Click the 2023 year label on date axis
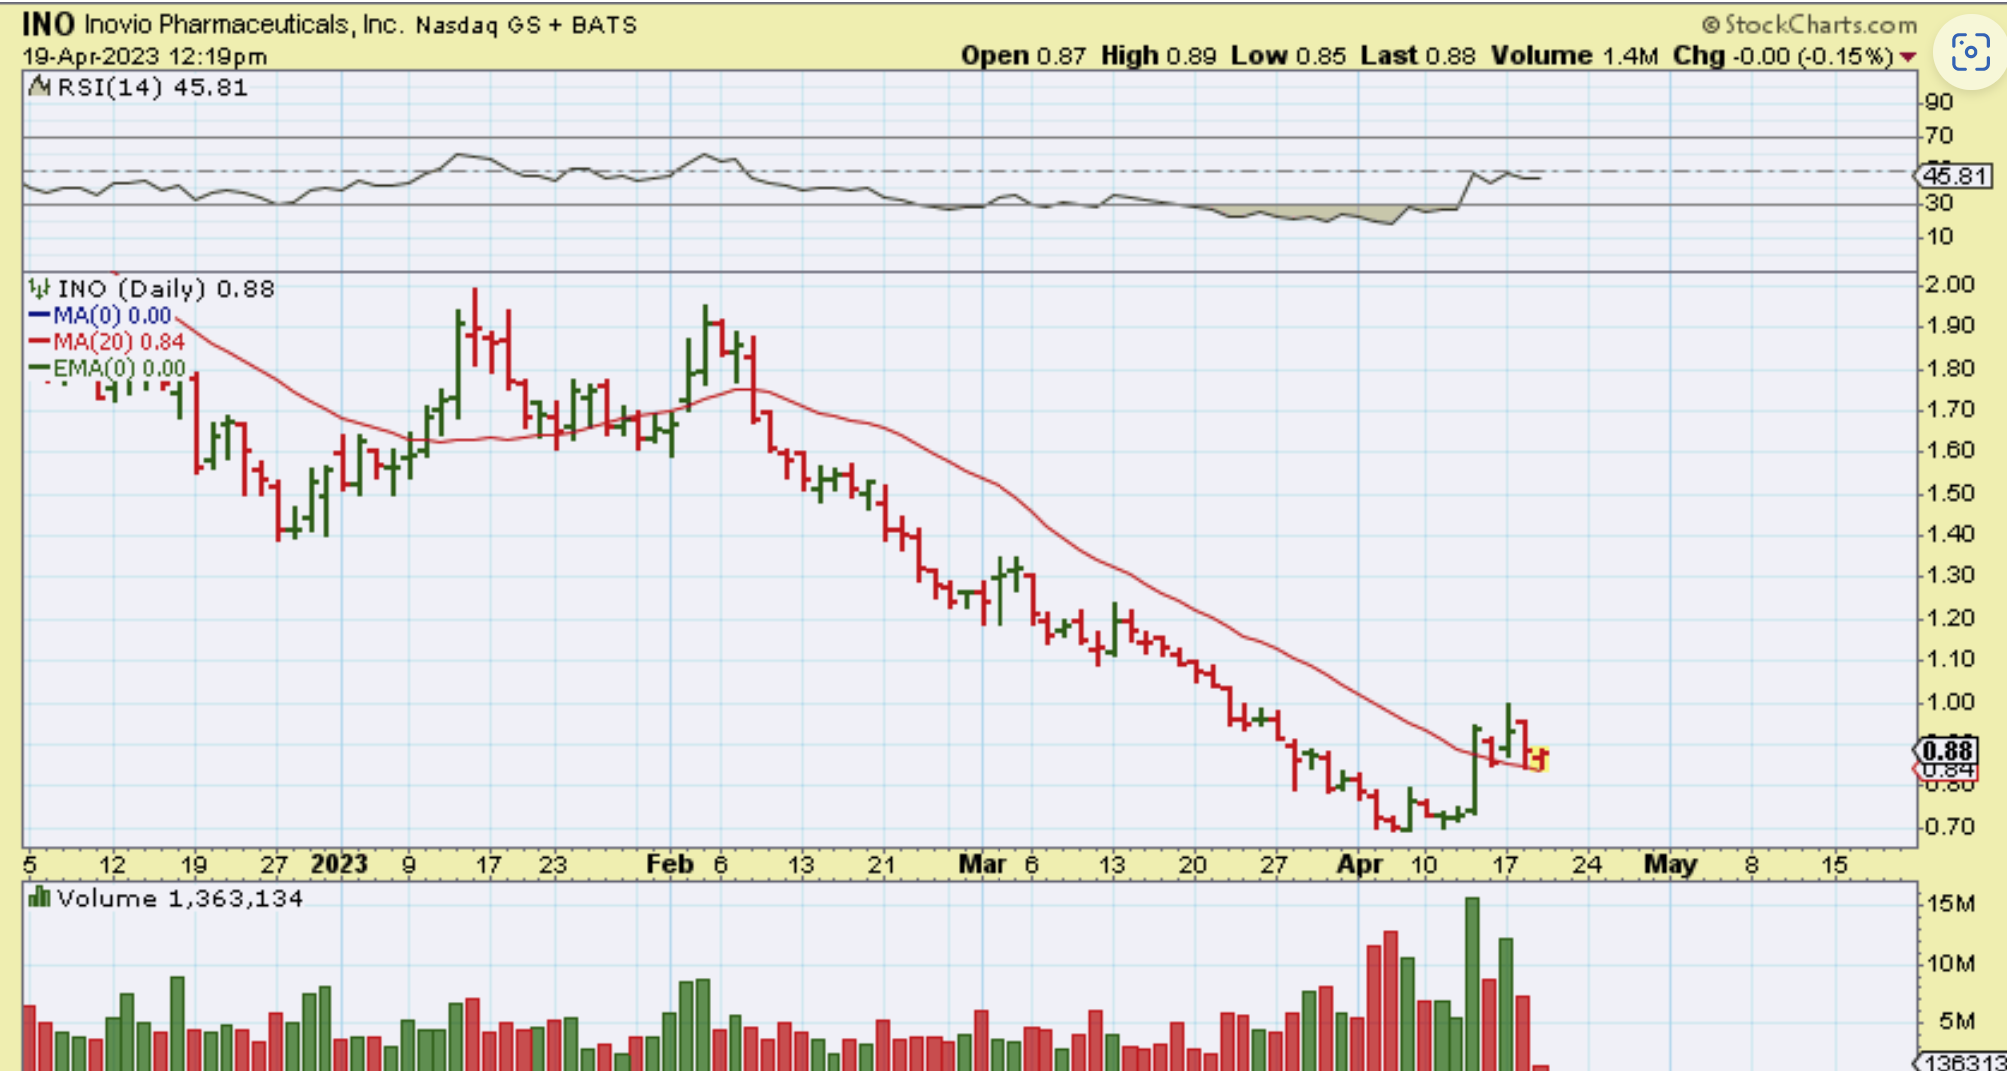Image resolution: width=2007 pixels, height=1071 pixels. pos(339,864)
